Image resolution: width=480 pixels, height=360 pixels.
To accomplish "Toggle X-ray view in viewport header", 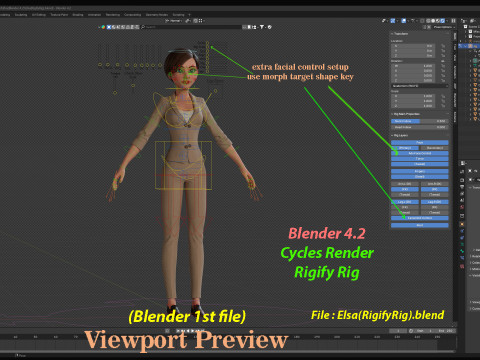I will point(422,21).
